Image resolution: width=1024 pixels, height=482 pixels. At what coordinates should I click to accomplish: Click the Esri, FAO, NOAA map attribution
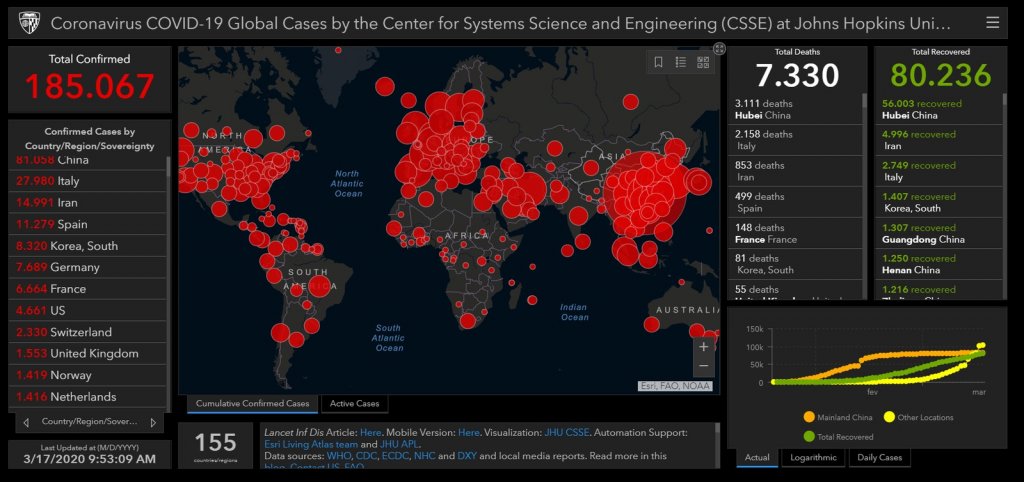coord(675,386)
